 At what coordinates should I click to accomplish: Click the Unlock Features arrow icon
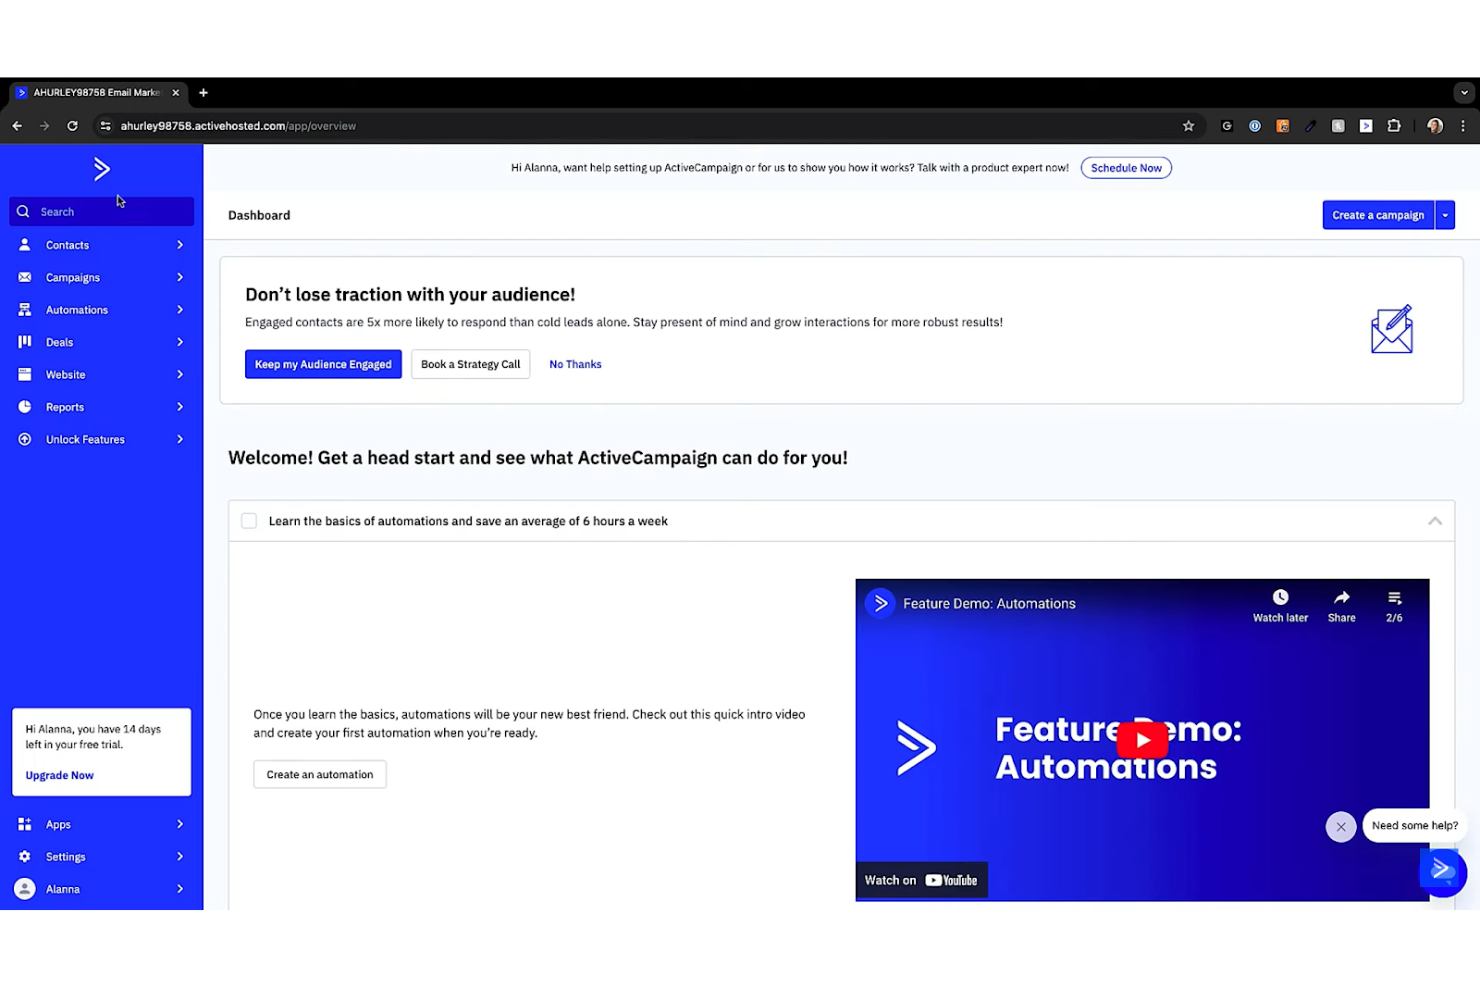(x=25, y=439)
